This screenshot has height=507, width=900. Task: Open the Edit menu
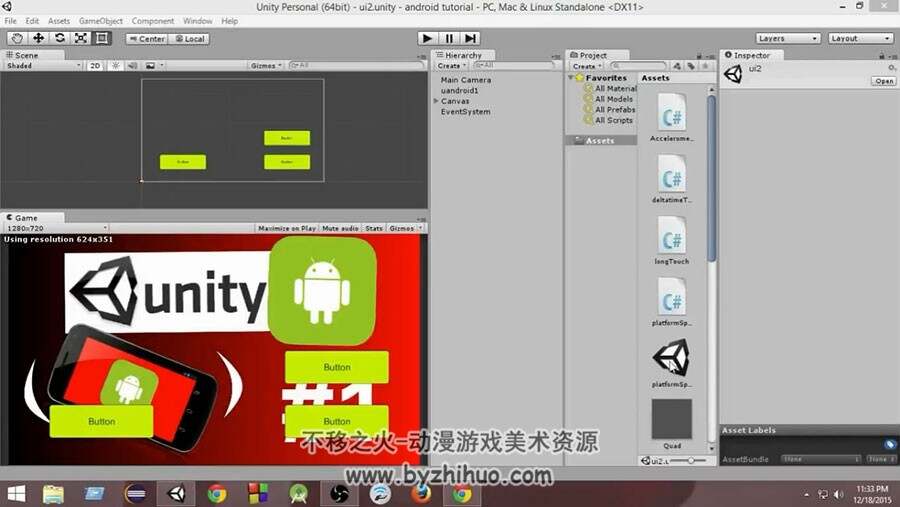click(32, 21)
